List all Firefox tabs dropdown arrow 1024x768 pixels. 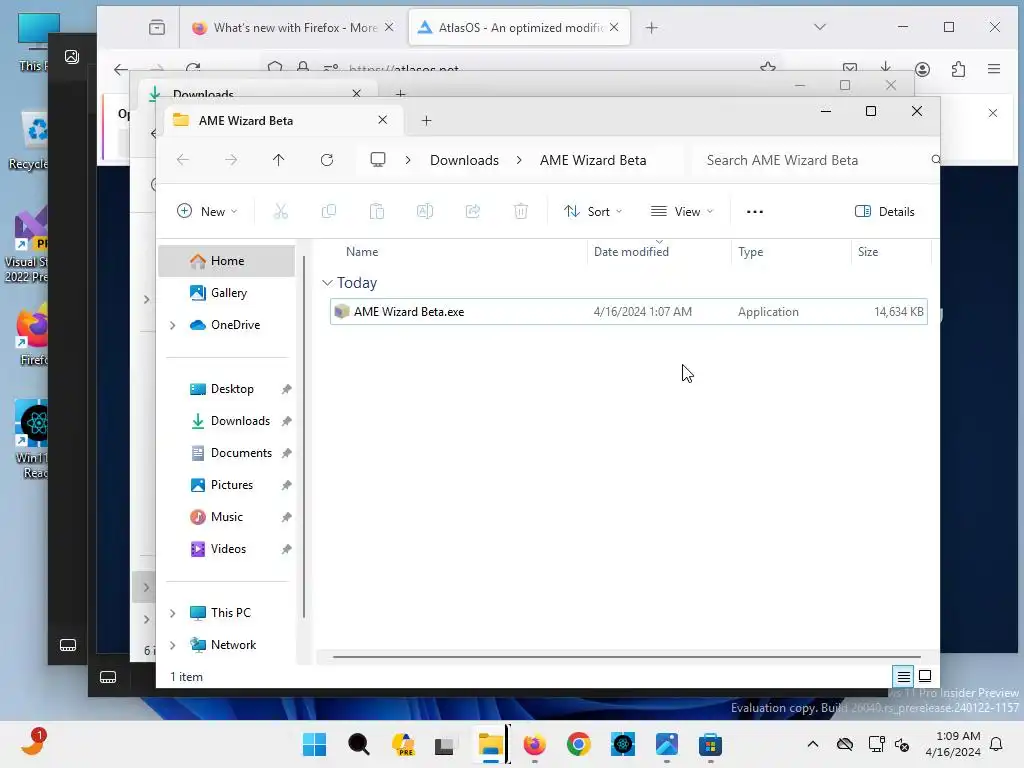coord(820,27)
